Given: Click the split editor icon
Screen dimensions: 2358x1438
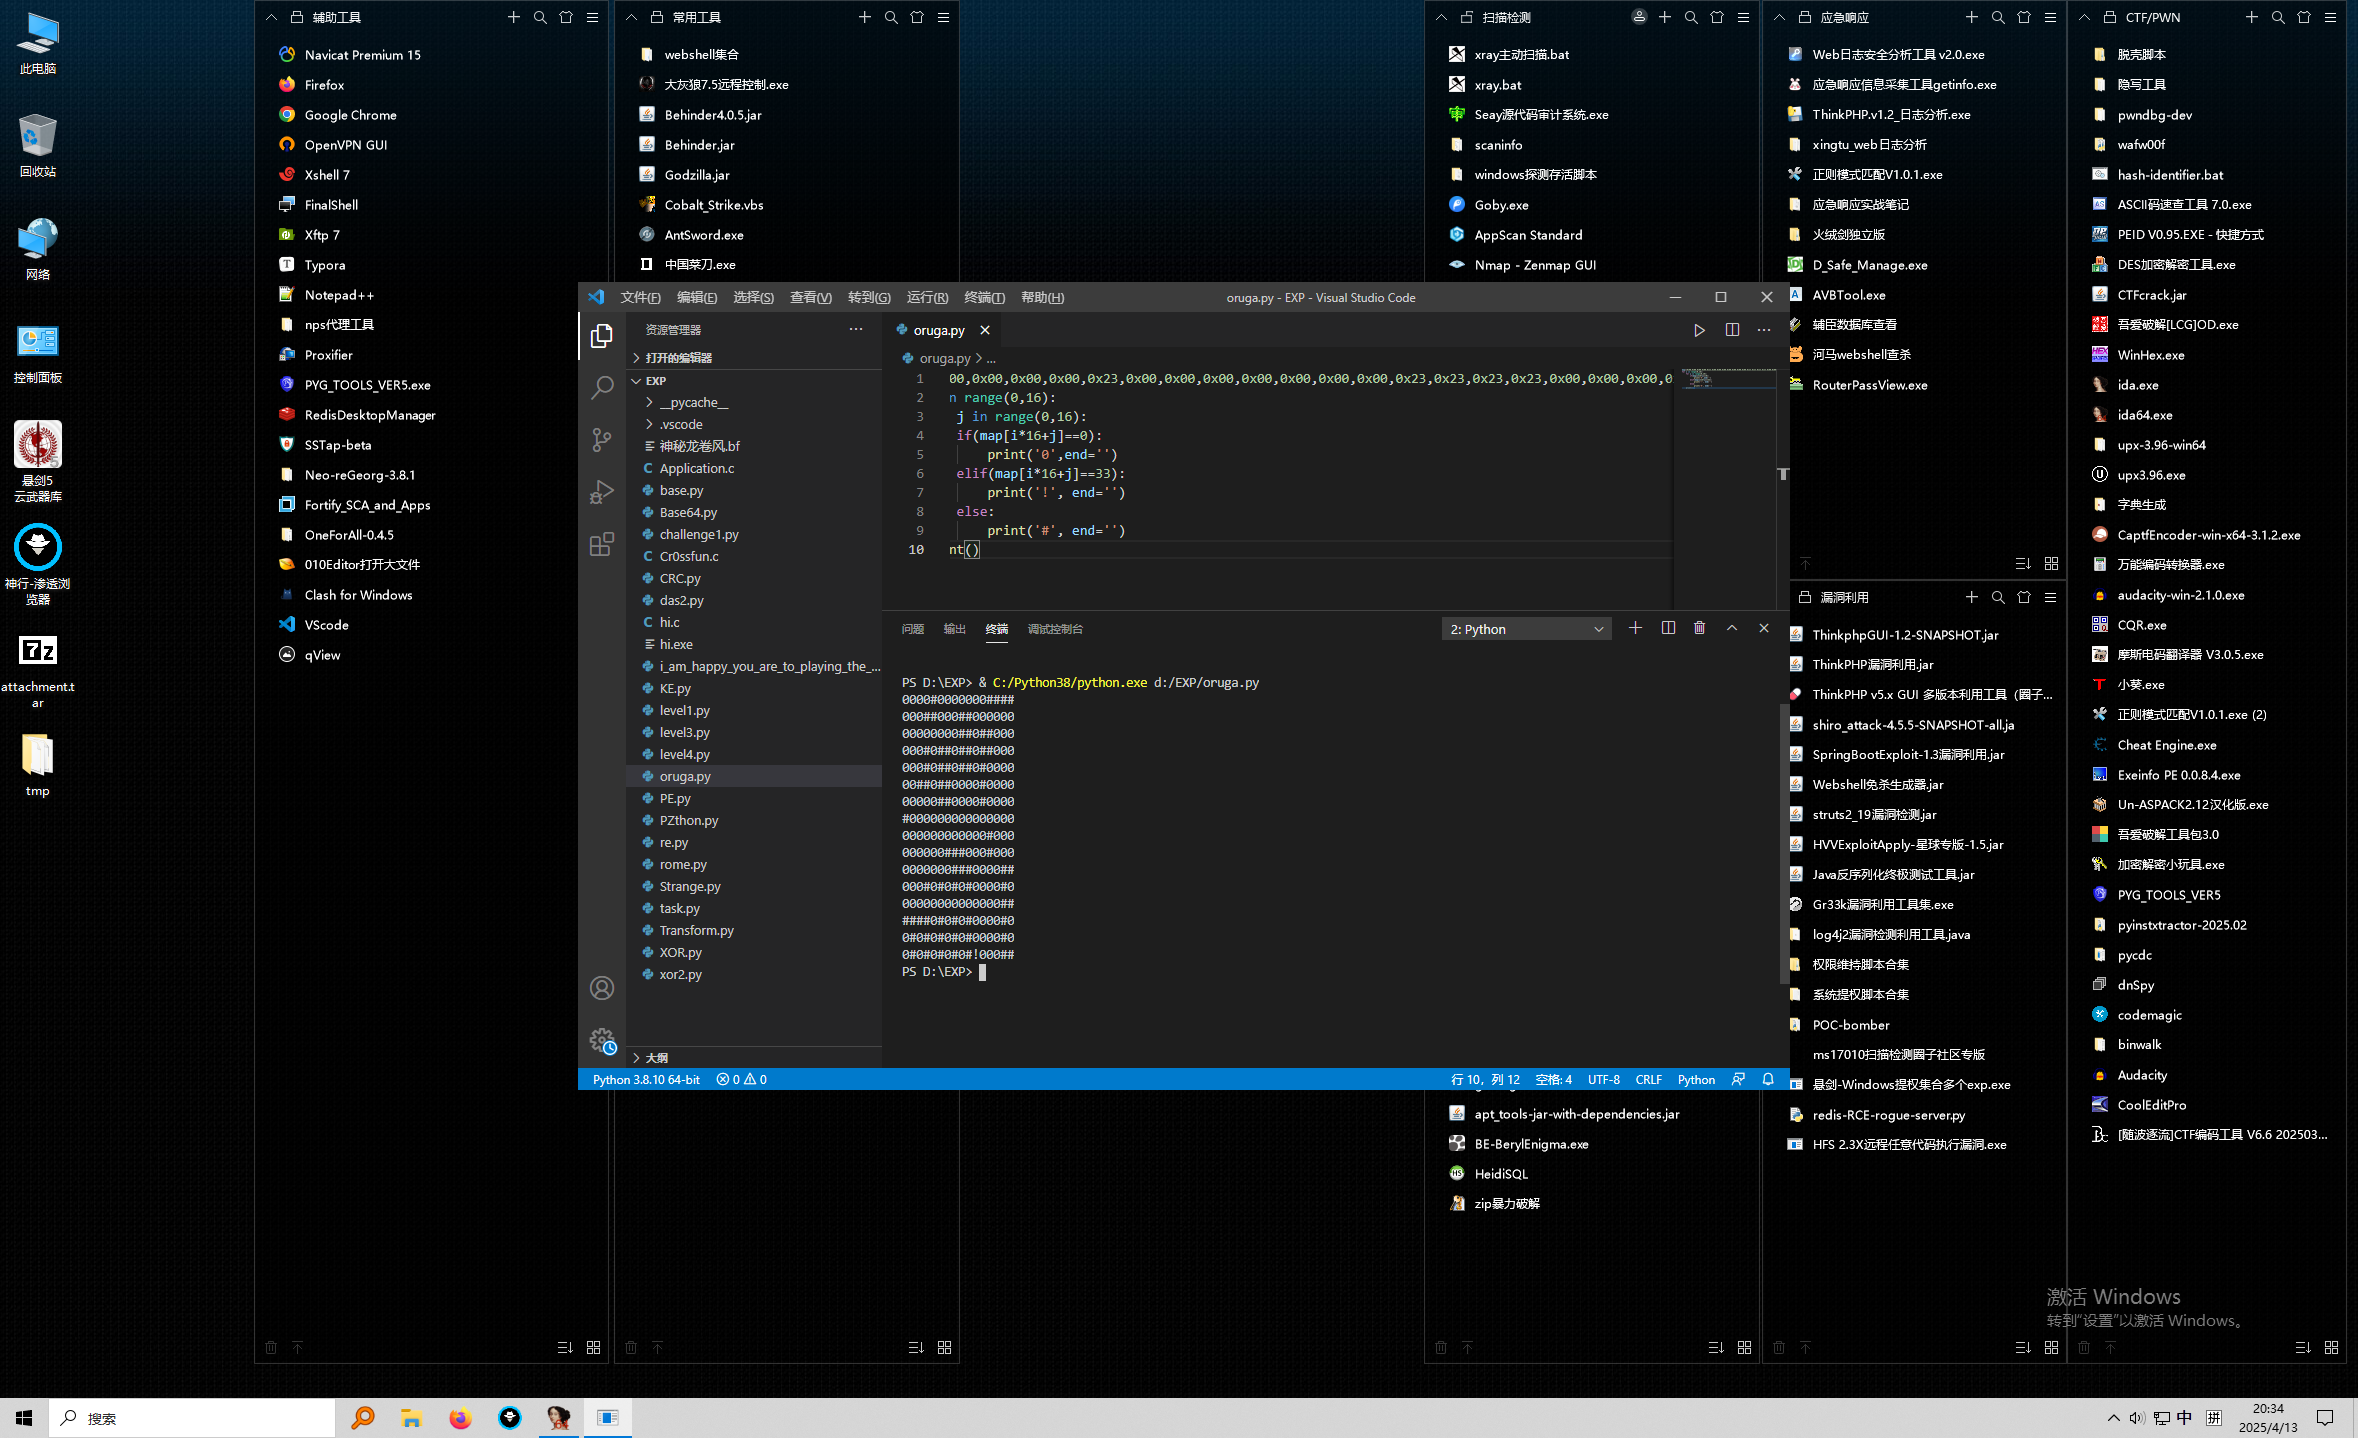Looking at the screenshot, I should pyautogui.click(x=1732, y=330).
